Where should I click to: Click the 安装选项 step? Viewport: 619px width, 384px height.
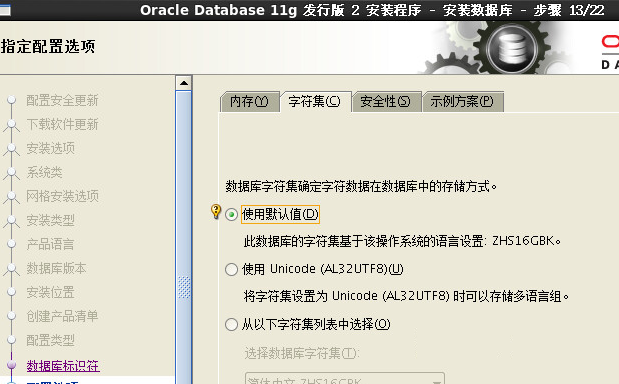click(x=50, y=148)
